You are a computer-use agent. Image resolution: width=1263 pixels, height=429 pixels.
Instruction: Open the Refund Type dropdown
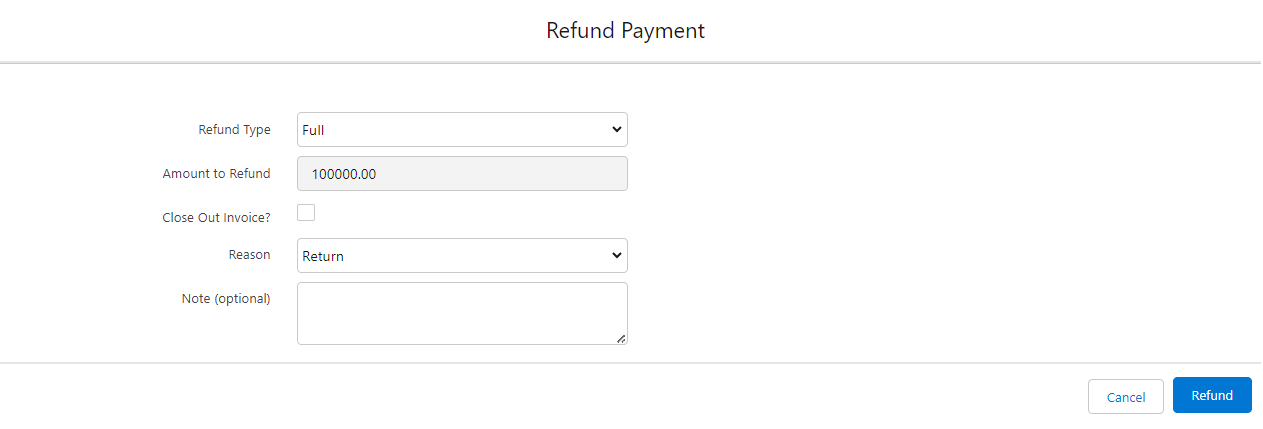462,130
